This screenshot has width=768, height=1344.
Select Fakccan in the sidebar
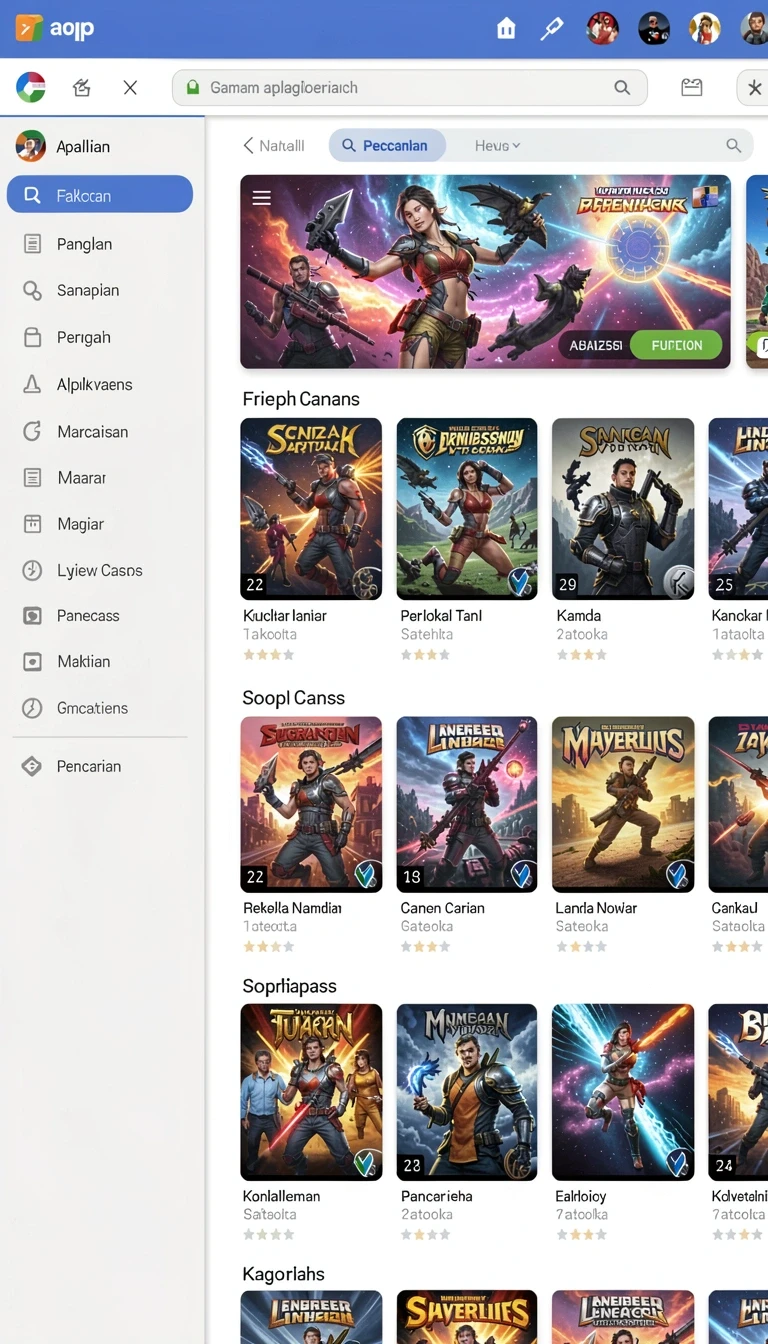pos(100,195)
